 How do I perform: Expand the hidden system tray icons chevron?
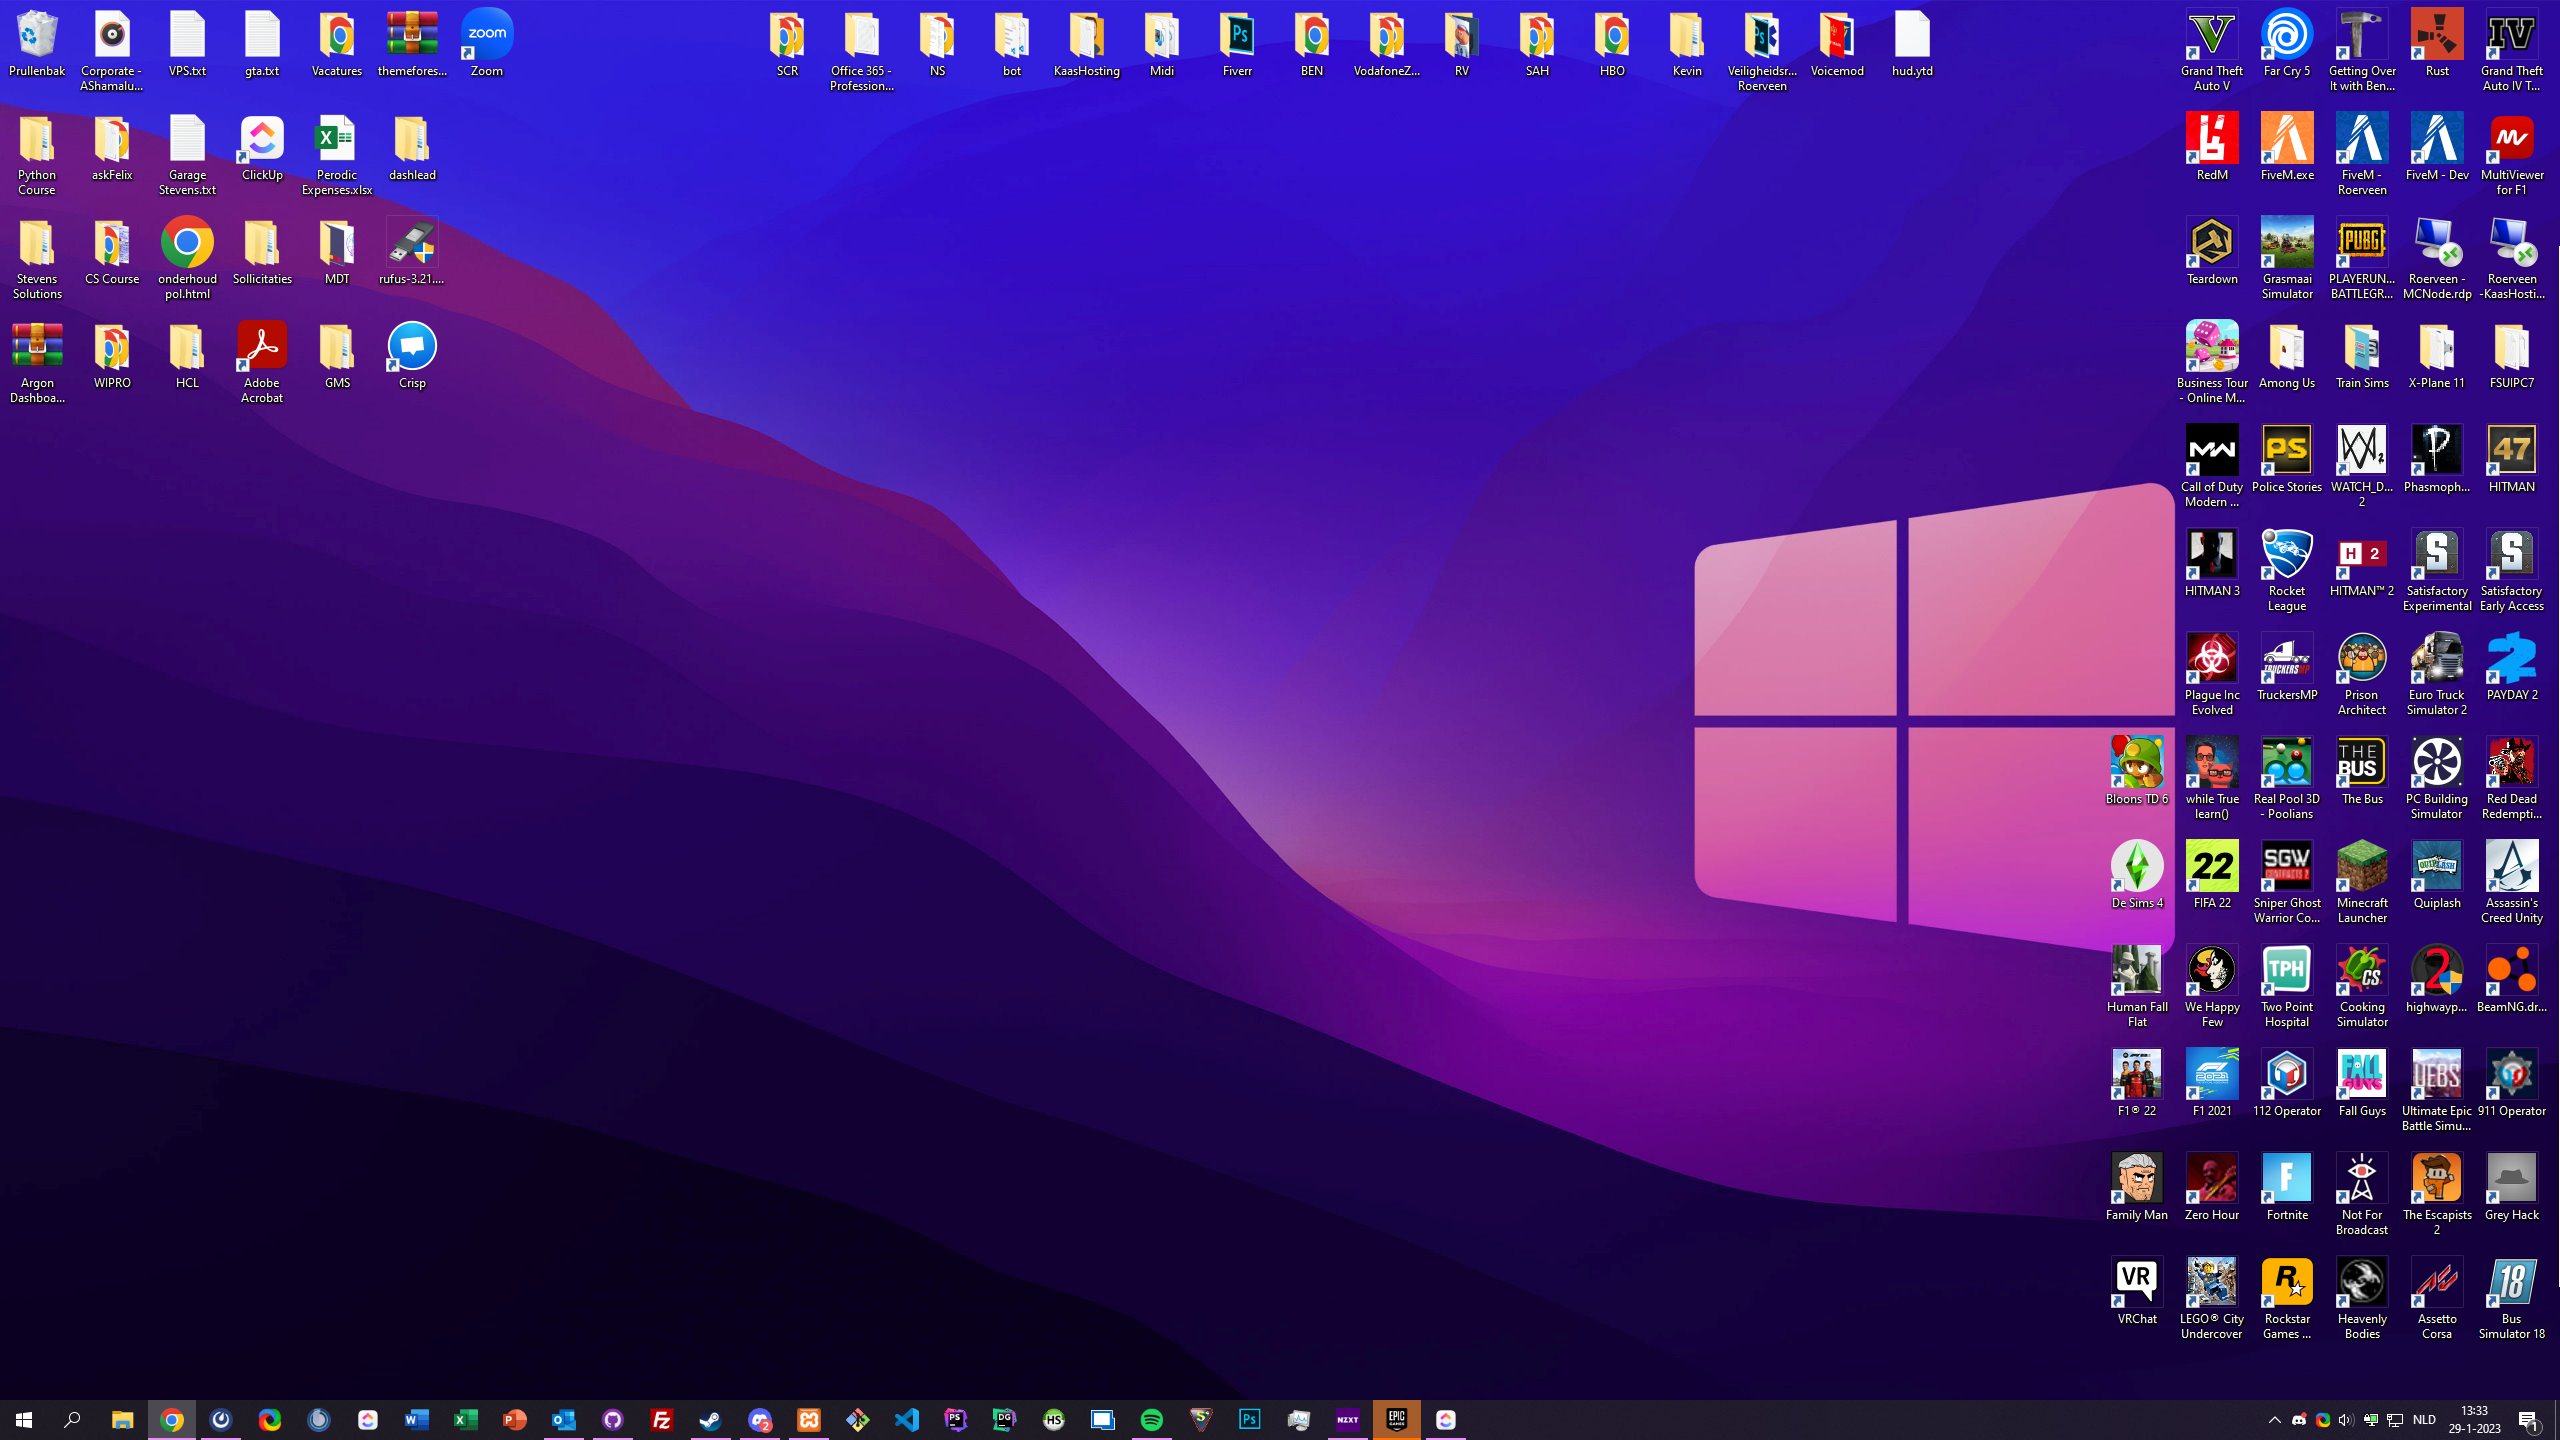pos(2274,1419)
